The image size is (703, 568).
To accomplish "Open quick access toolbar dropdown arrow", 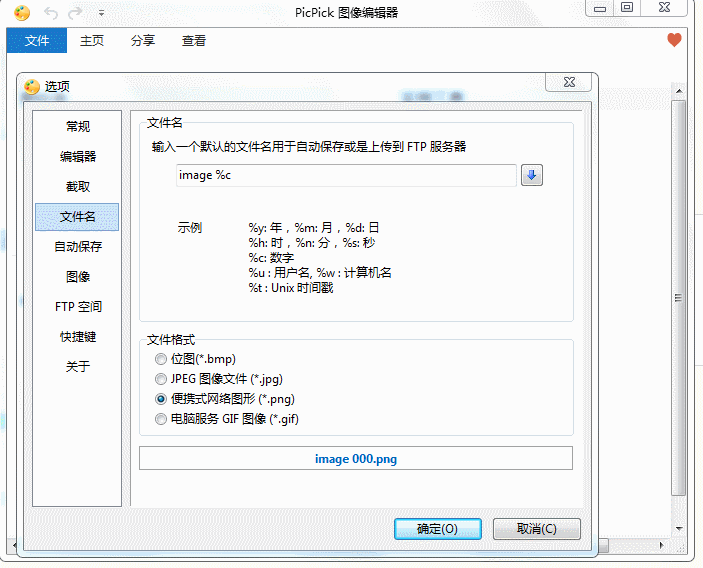I will 101,13.
